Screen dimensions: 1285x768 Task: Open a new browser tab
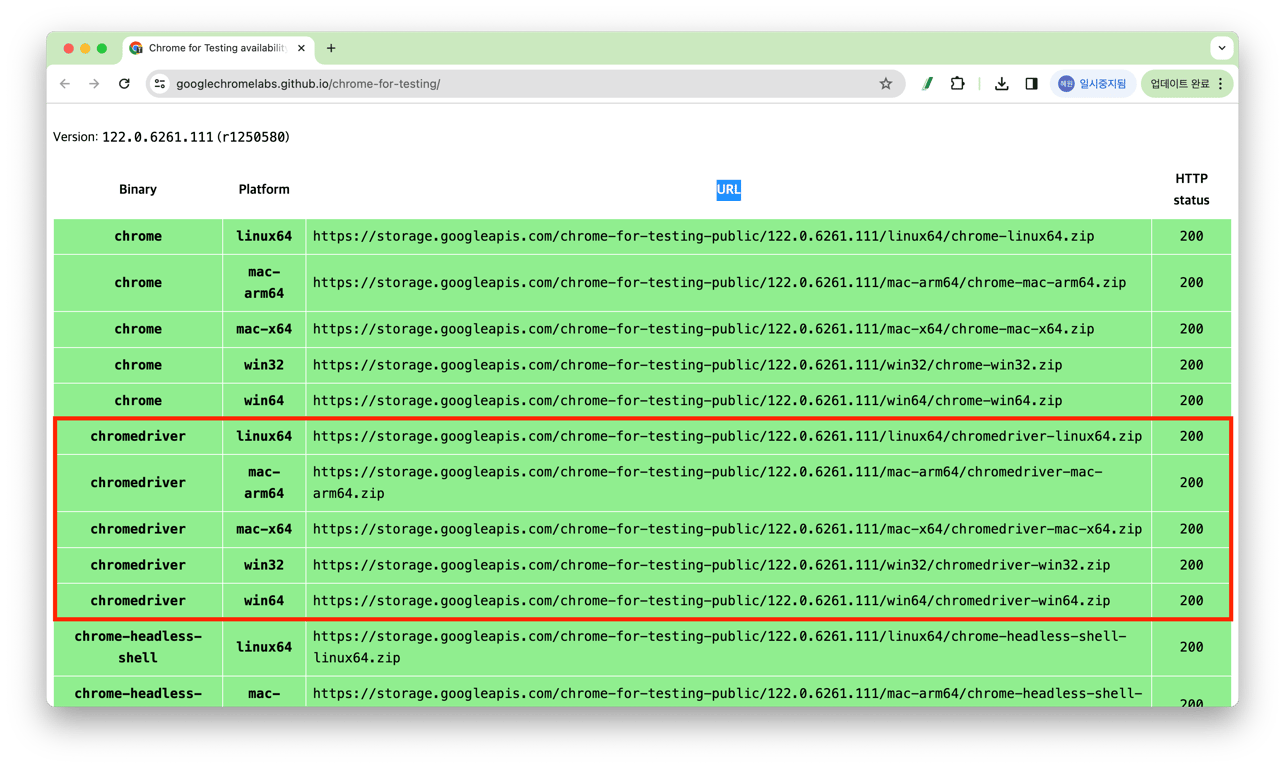[331, 48]
